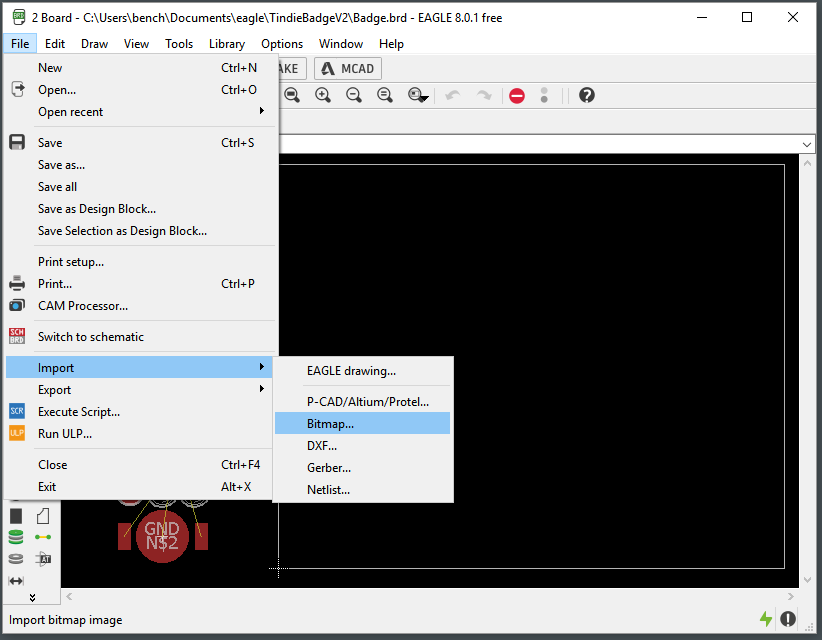Image resolution: width=822 pixels, height=640 pixels.
Task: Click the Zoom in magnifier icon
Action: point(323,95)
